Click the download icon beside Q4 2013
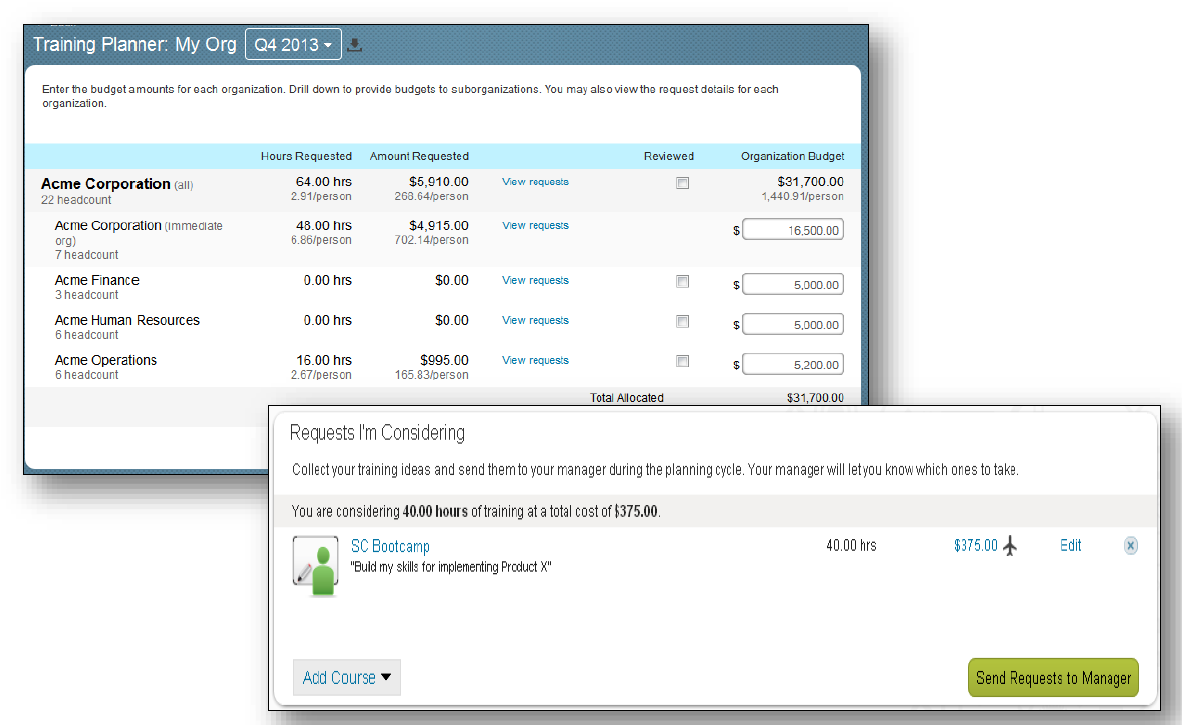 coord(354,45)
